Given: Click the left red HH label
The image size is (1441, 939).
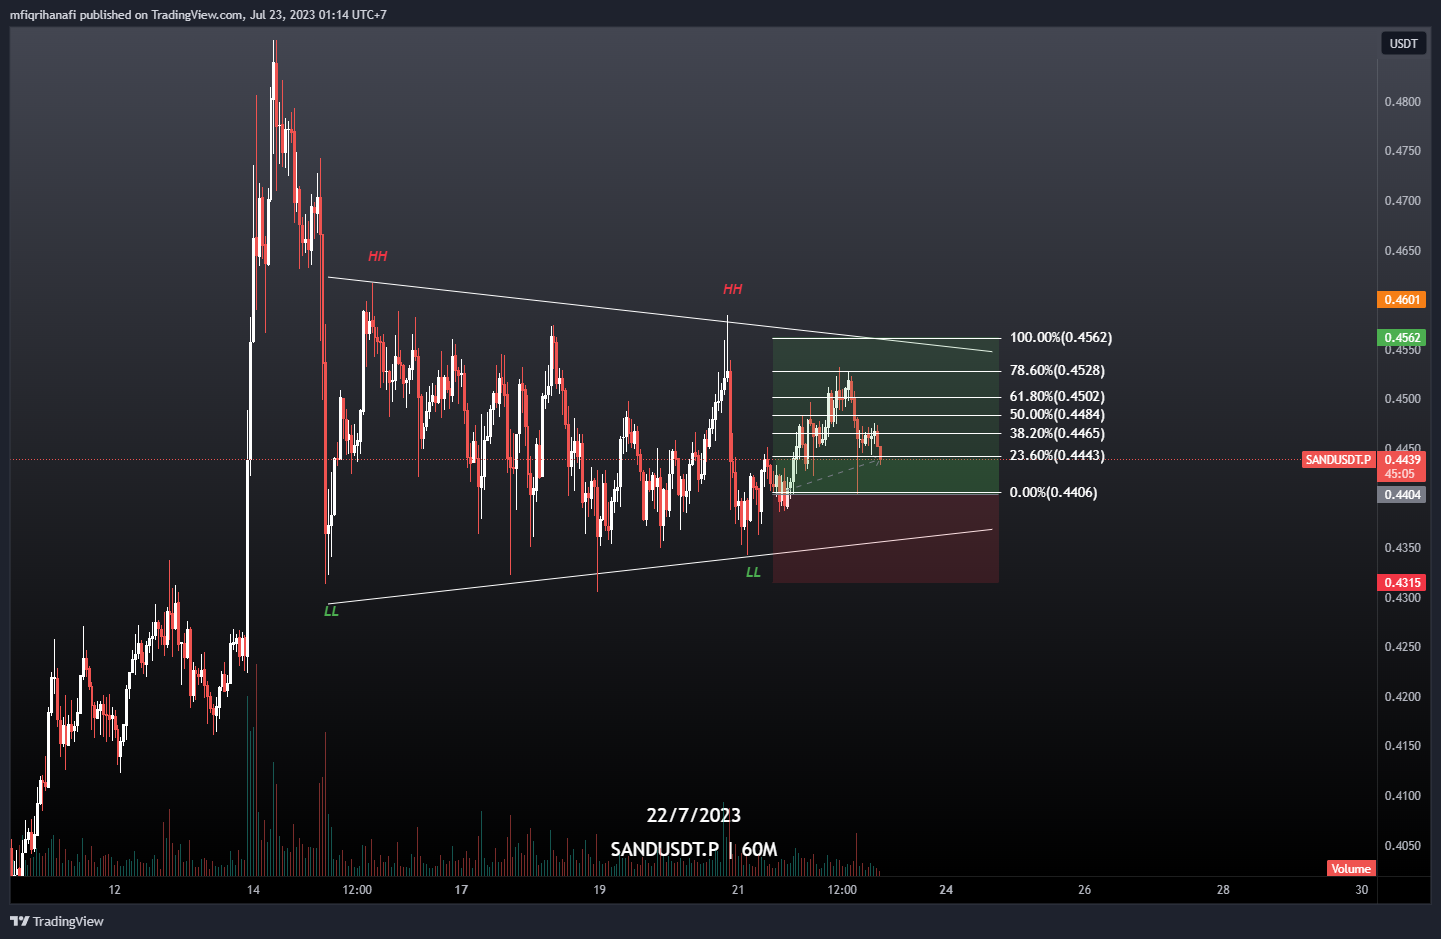Looking at the screenshot, I should (x=377, y=257).
